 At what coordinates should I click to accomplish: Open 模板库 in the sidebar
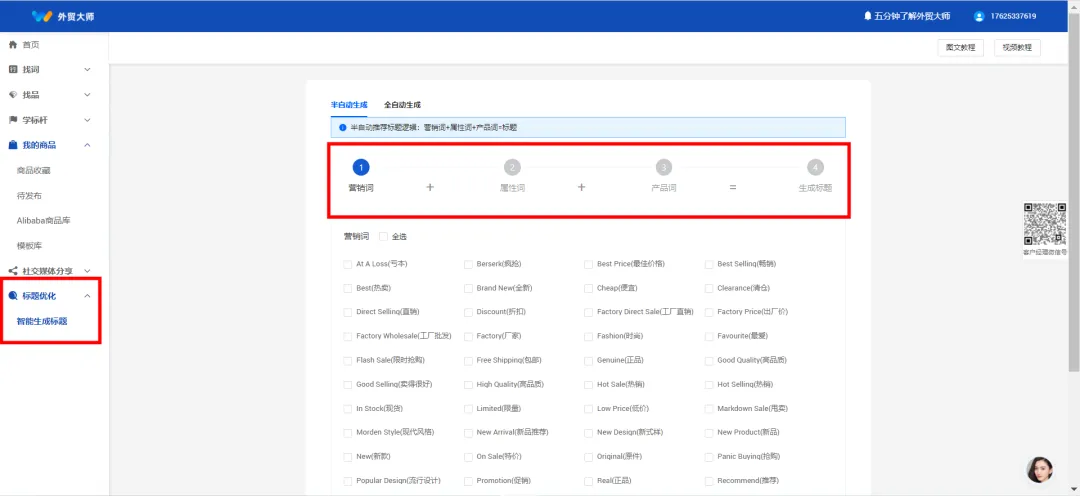[x=30, y=245]
